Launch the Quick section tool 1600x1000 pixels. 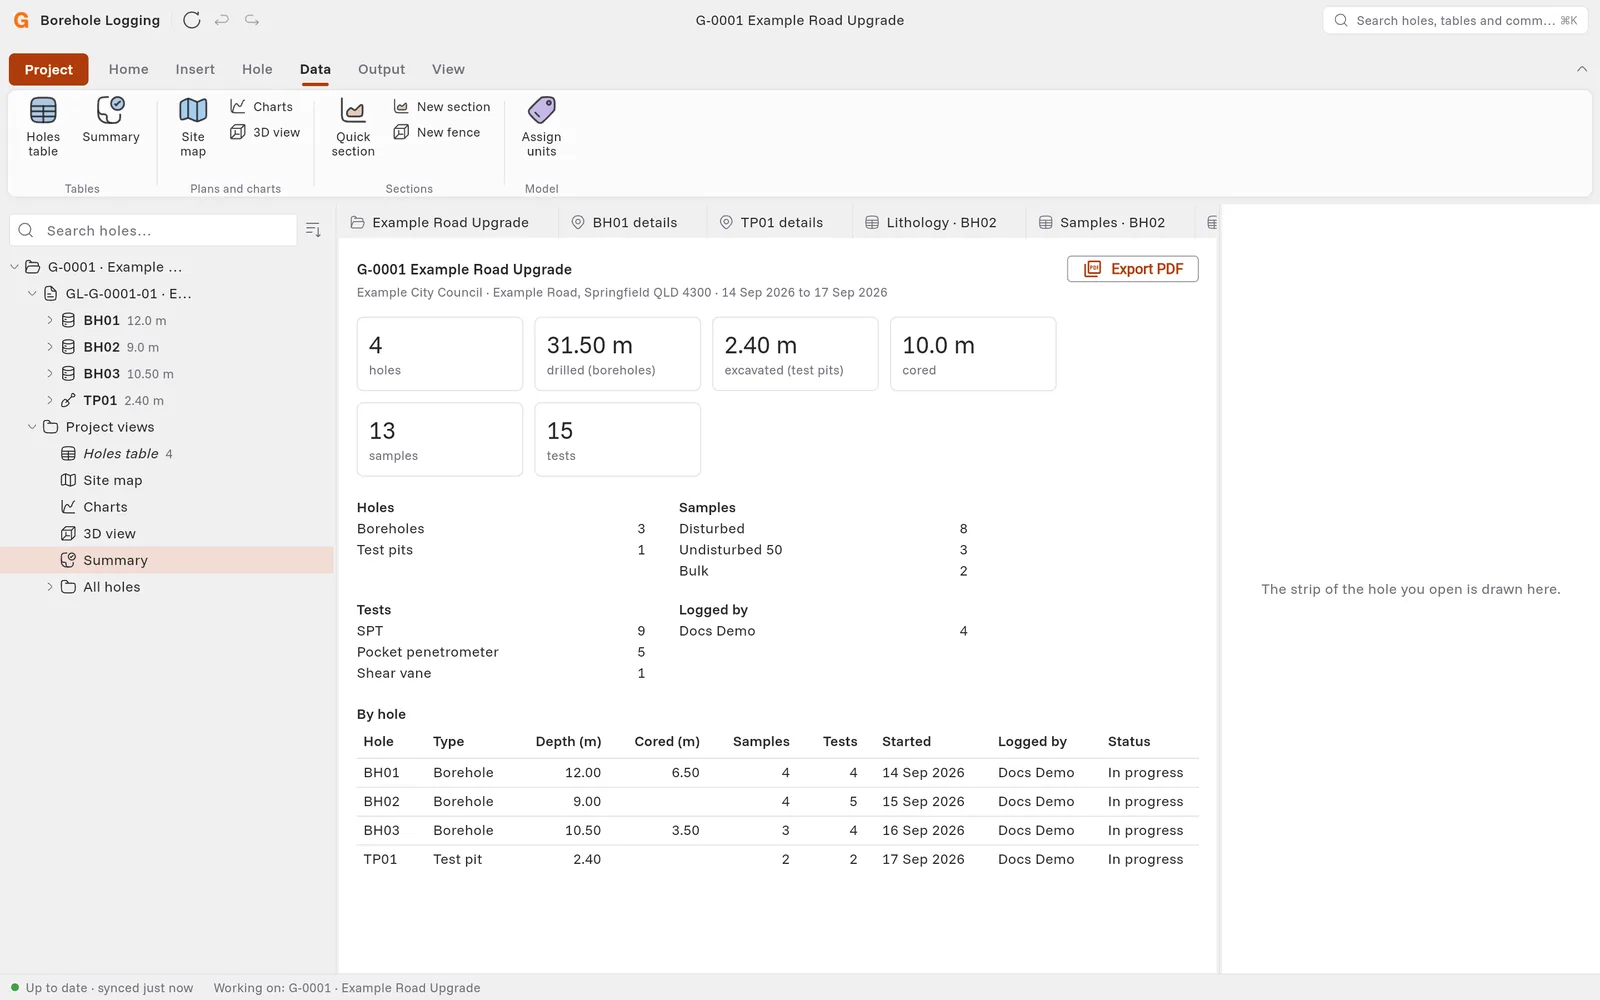(x=353, y=126)
